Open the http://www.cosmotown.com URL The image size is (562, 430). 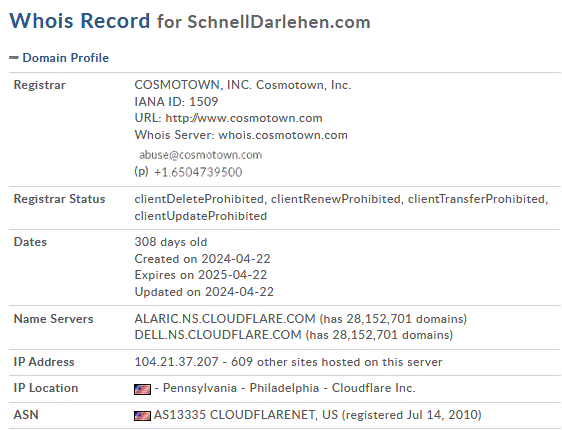tap(244, 118)
